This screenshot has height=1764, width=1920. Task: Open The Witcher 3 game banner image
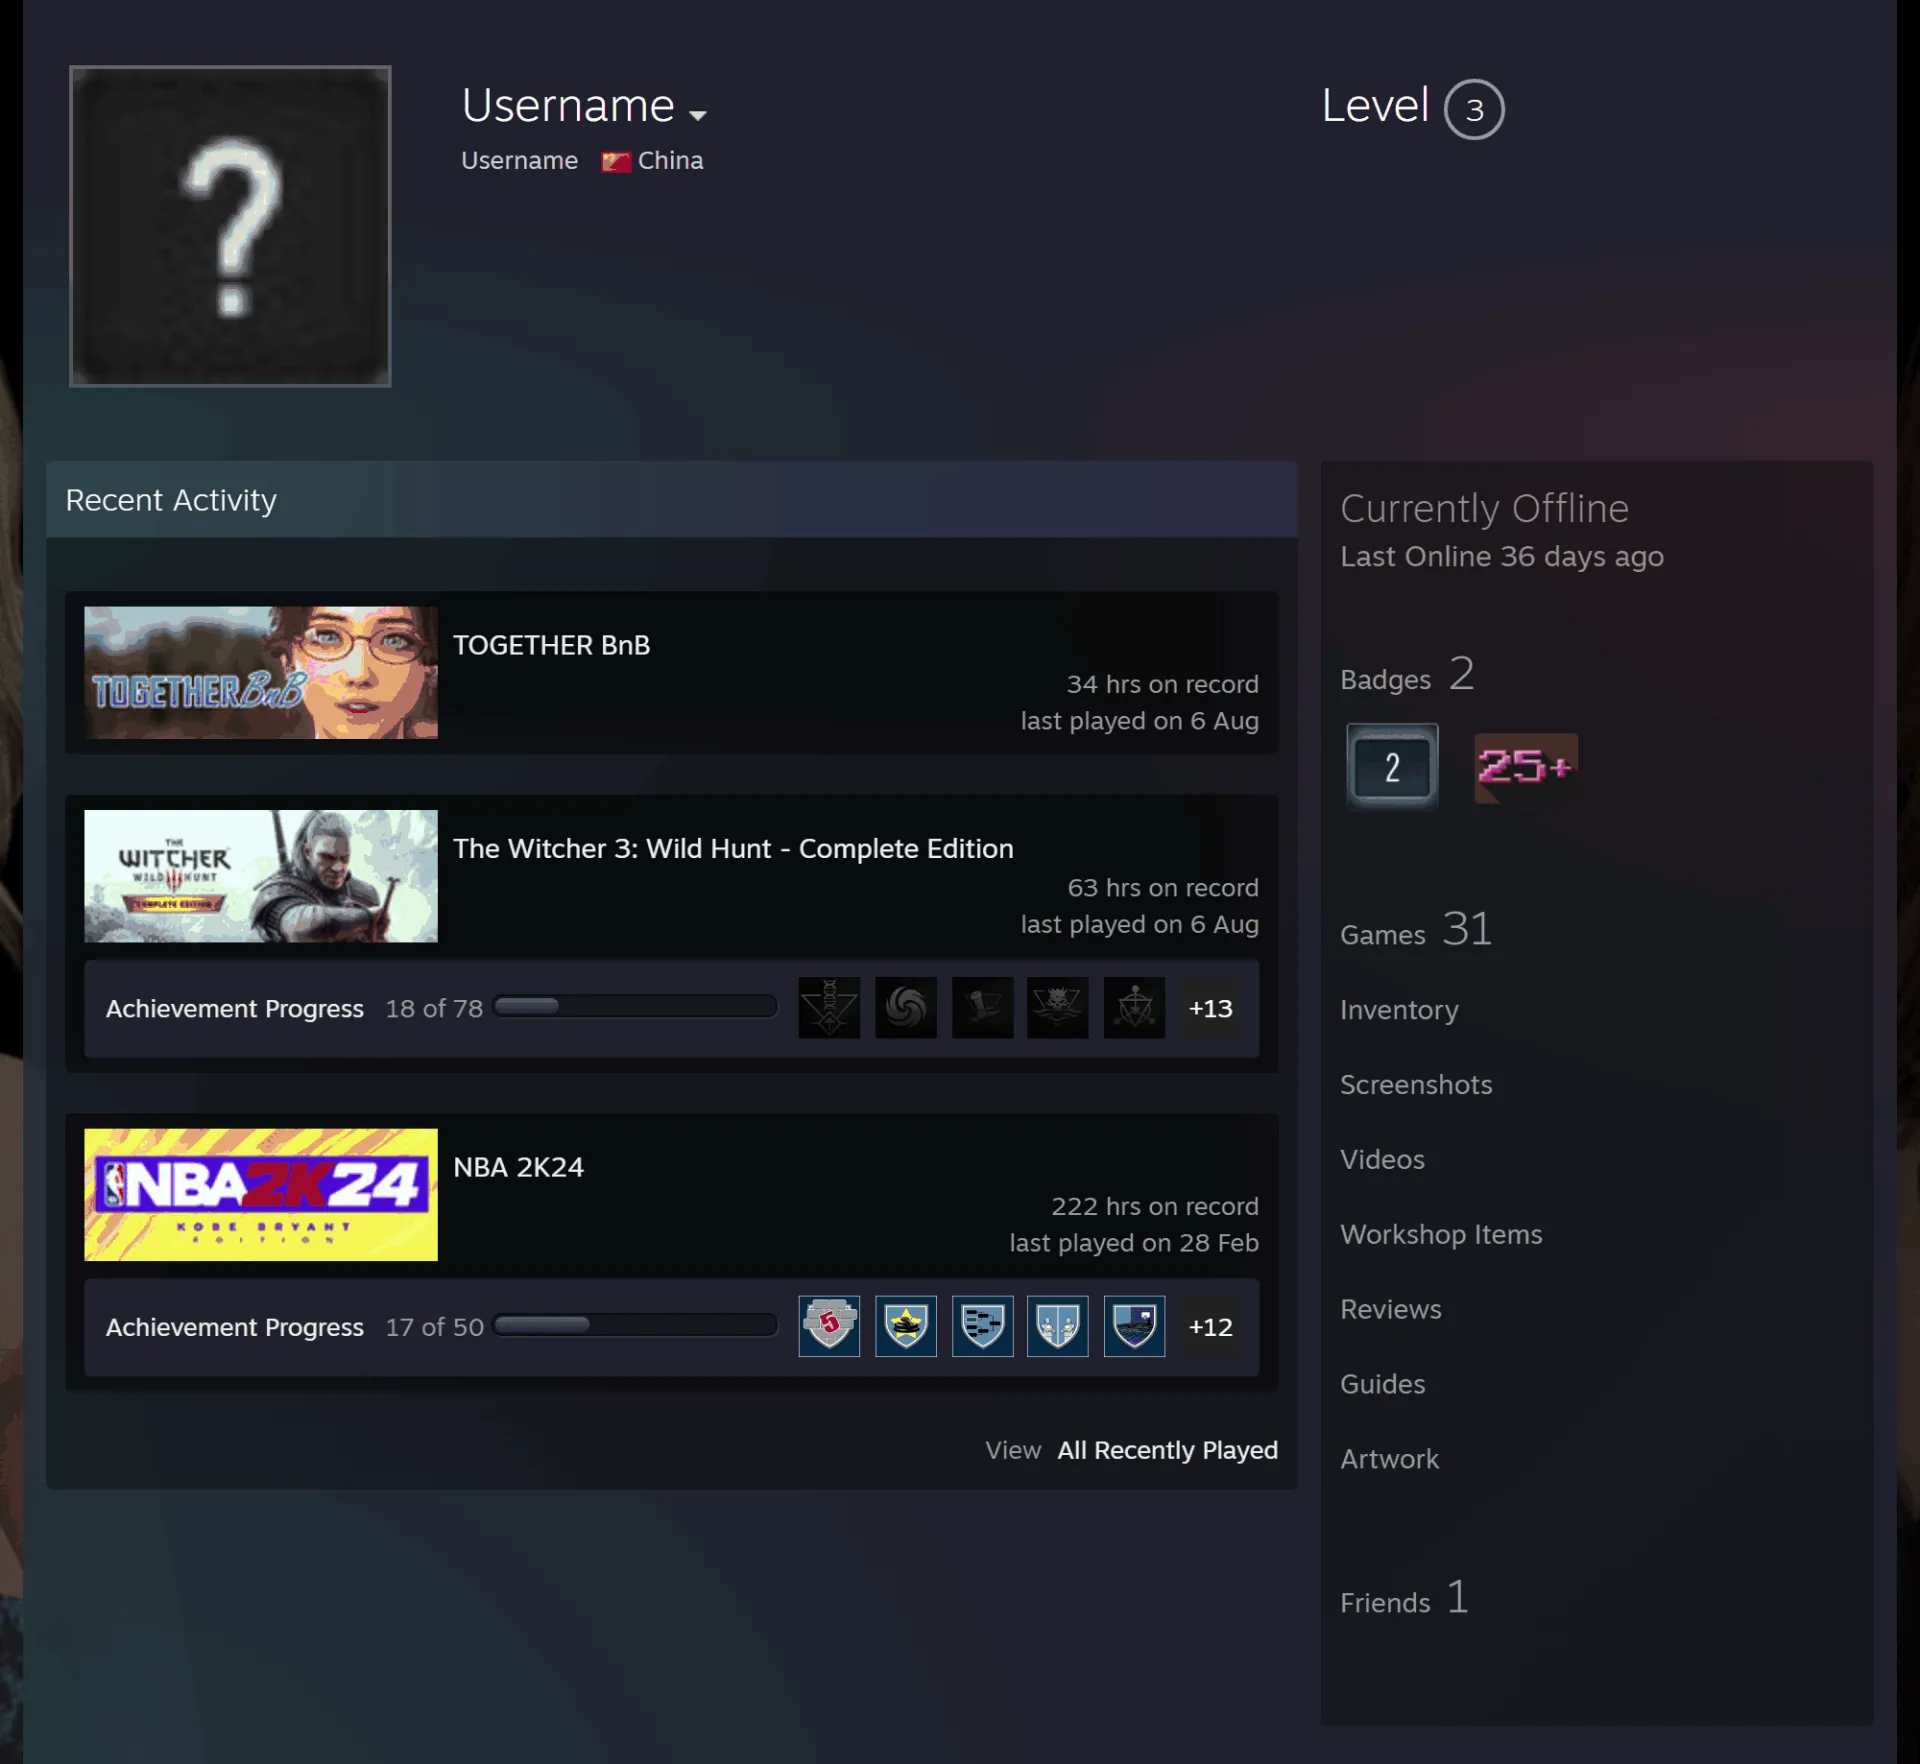click(261, 876)
